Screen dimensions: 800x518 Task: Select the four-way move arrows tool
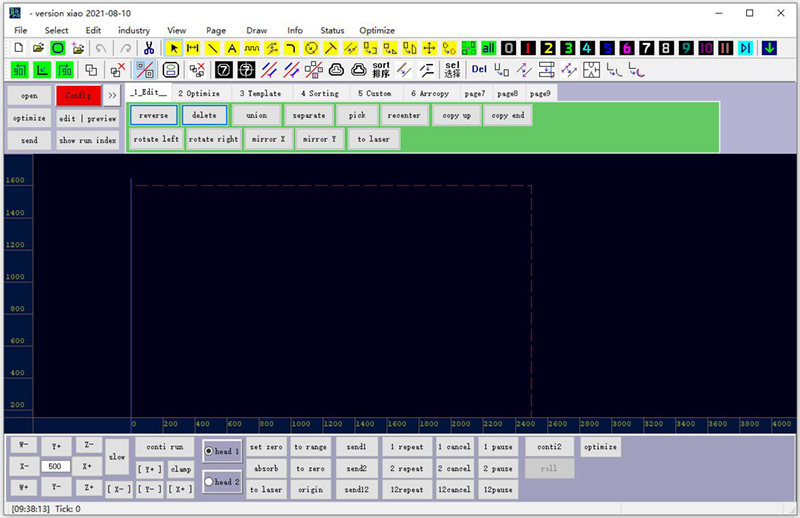430,48
